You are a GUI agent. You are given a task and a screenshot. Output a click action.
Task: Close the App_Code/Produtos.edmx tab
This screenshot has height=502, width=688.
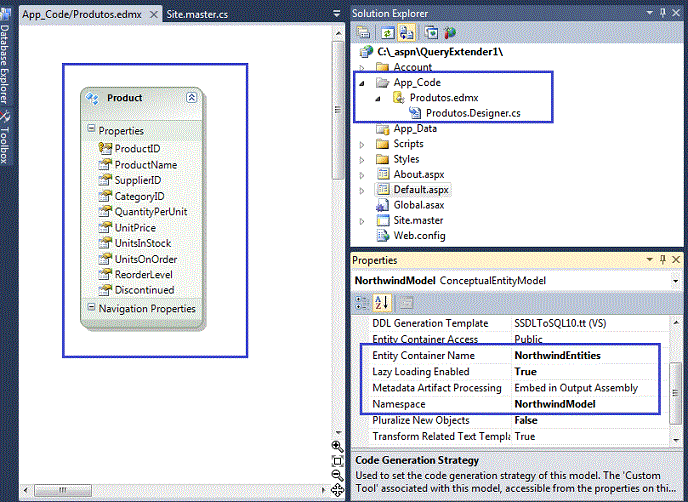click(x=154, y=14)
